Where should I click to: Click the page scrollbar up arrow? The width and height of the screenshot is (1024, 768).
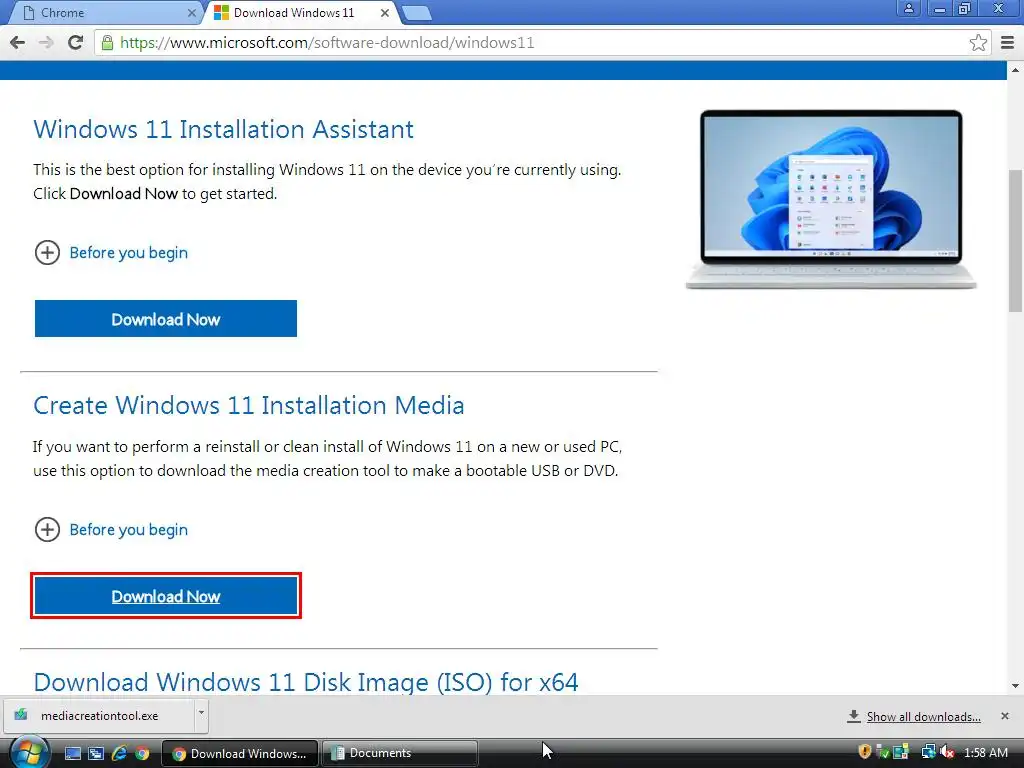pyautogui.click(x=1015, y=69)
